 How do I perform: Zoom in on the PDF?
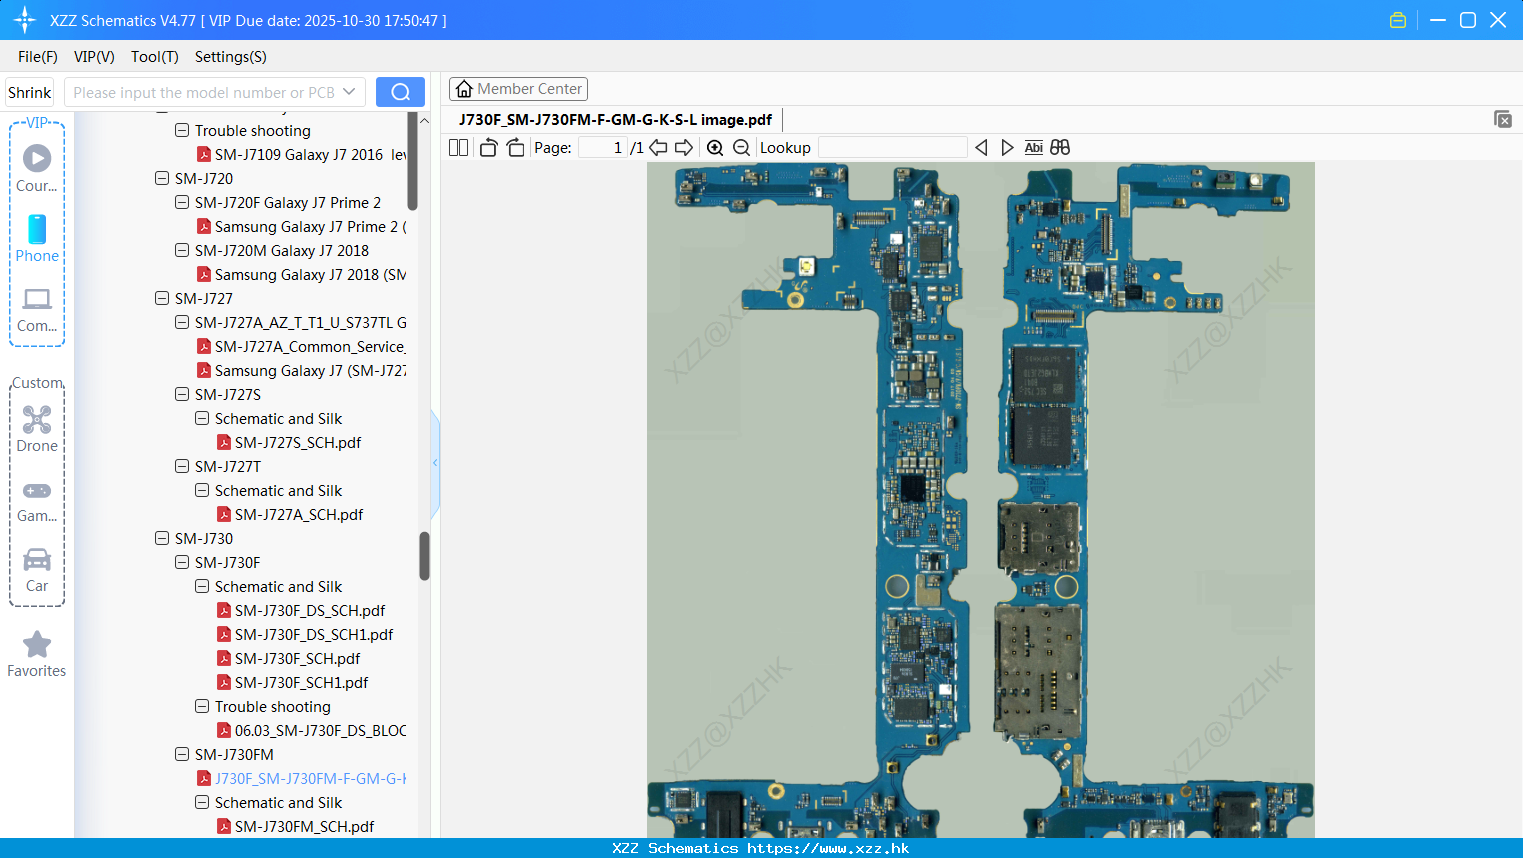point(715,148)
